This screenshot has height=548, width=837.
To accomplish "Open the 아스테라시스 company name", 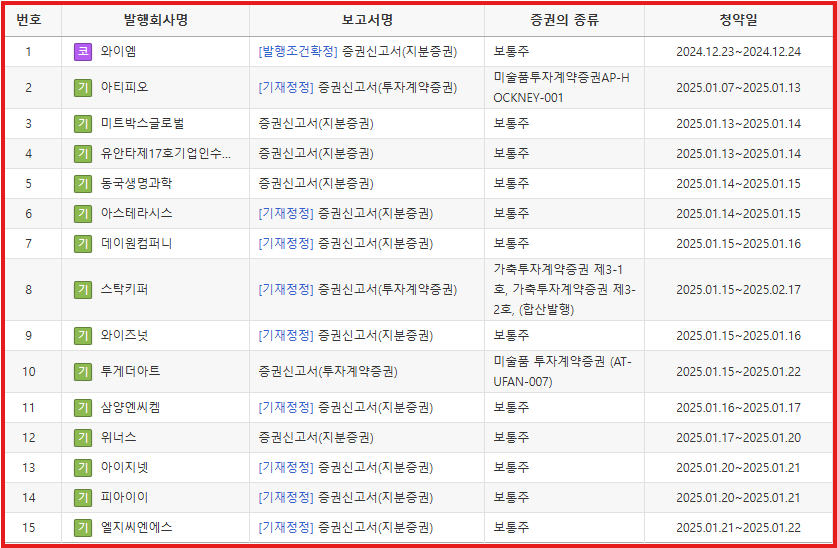I will tap(136, 213).
